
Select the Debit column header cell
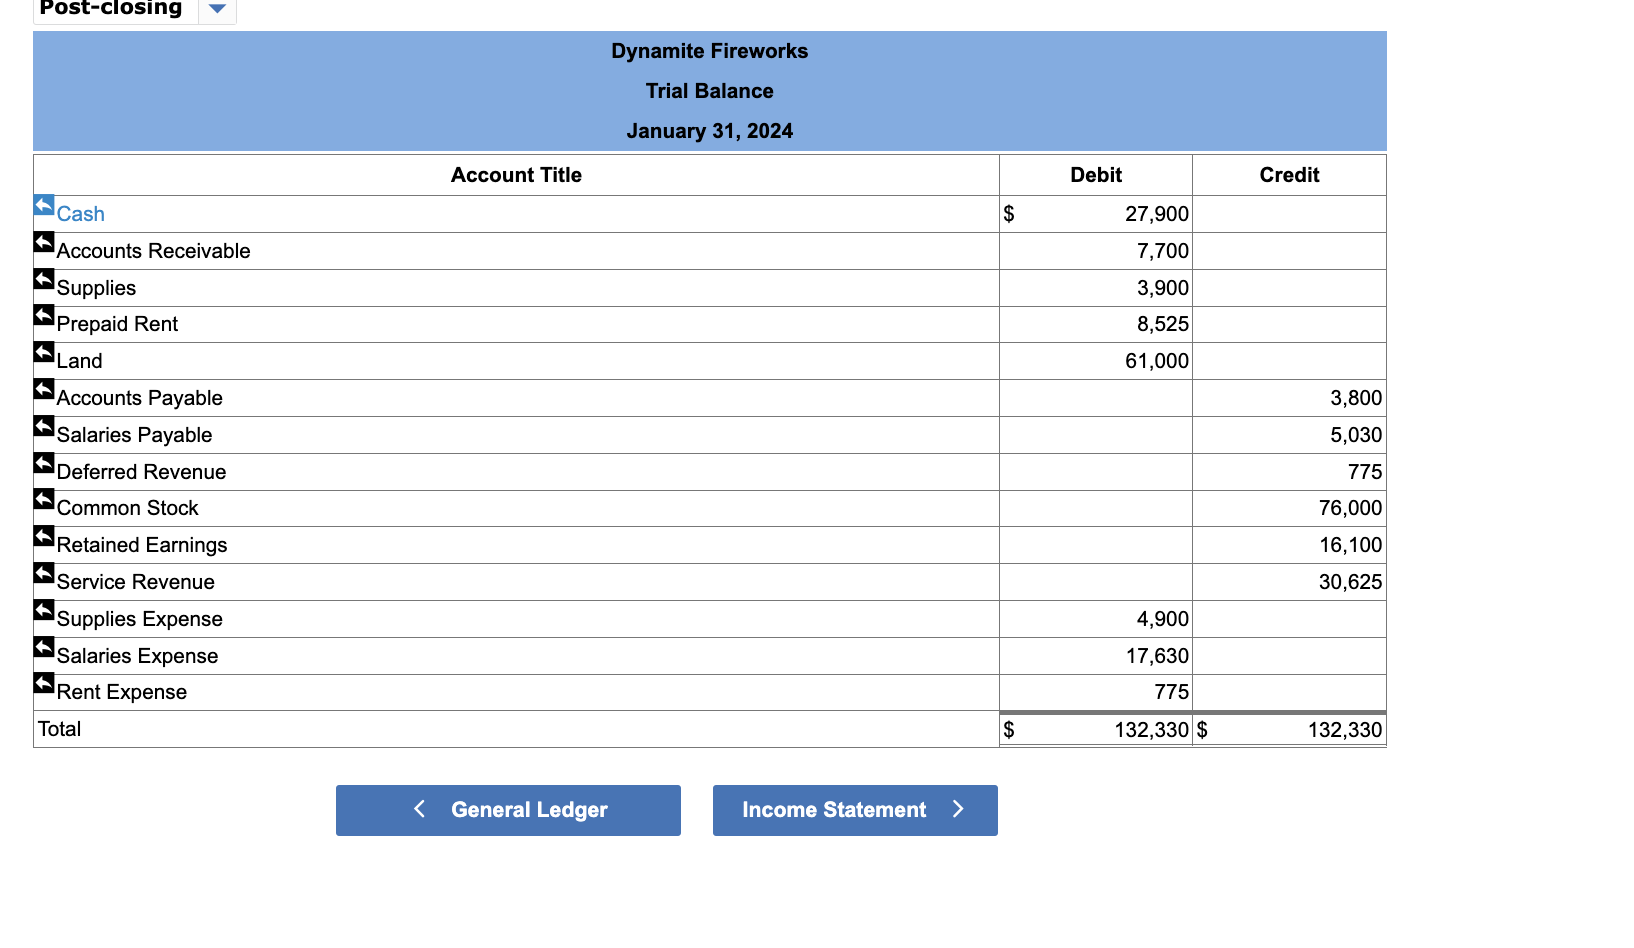click(x=1096, y=174)
